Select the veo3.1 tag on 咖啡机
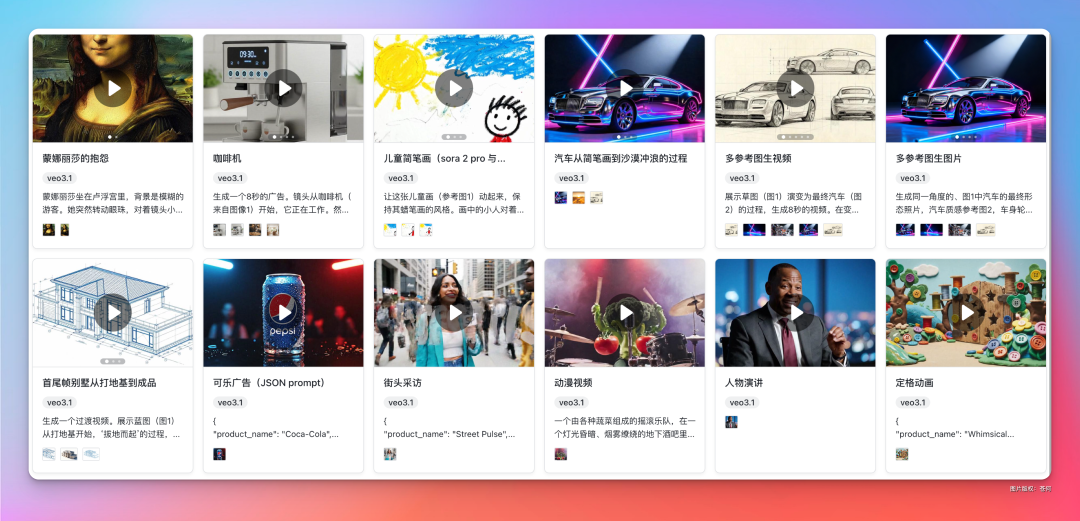Screen dimensions: 1080x521 pos(229,178)
